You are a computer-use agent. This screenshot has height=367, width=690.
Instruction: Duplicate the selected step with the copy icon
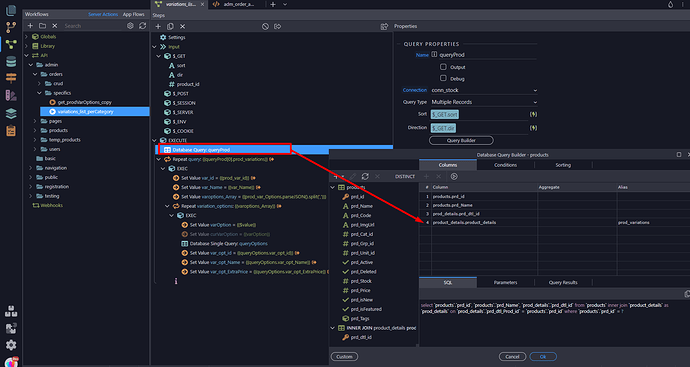pos(170,26)
